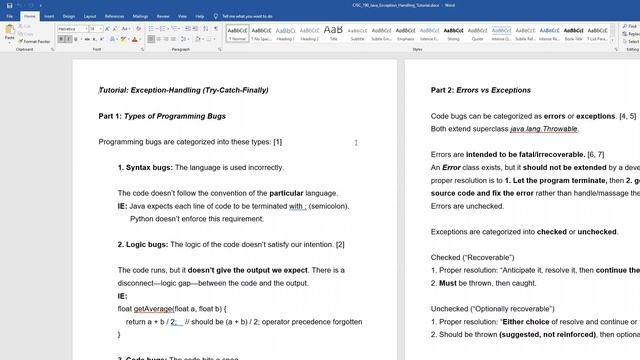Expand the Paste options arrow
The width and height of the screenshot is (640, 360).
(9, 42)
